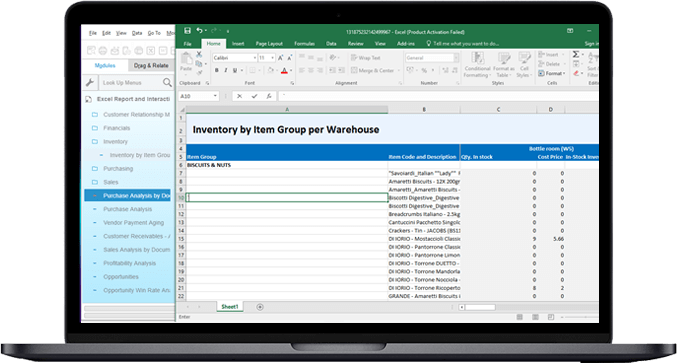Switch to the Page Layout ribbon tab
This screenshot has height=363, width=677.
coord(269,44)
